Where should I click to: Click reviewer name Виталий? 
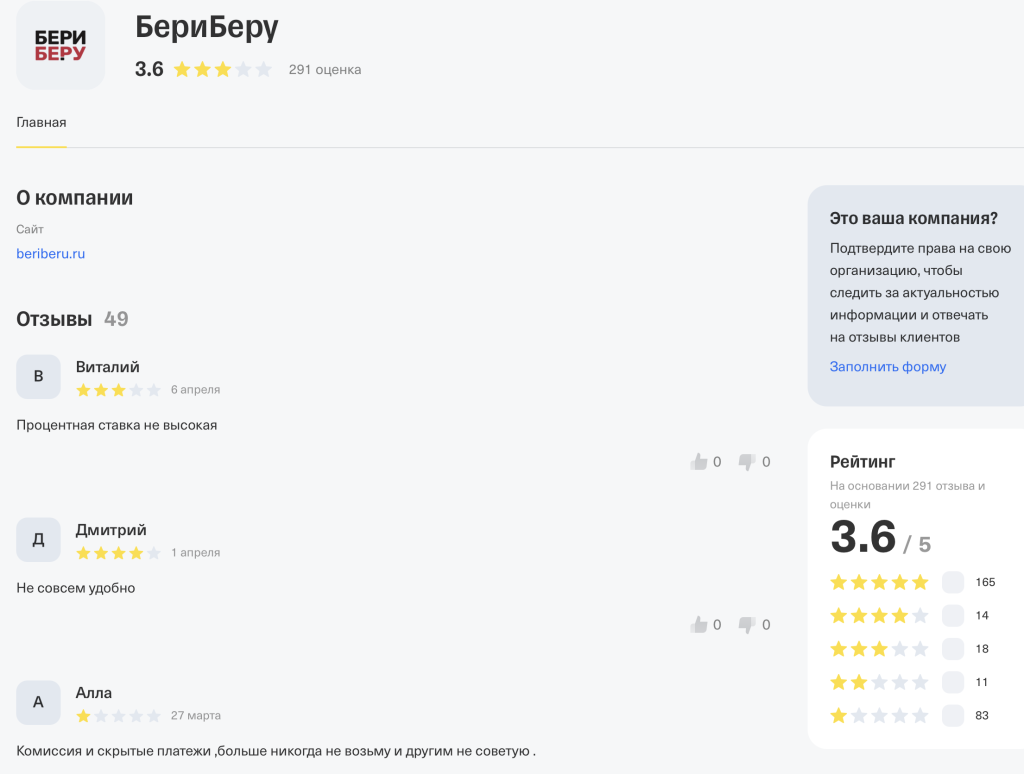pyautogui.click(x=108, y=367)
